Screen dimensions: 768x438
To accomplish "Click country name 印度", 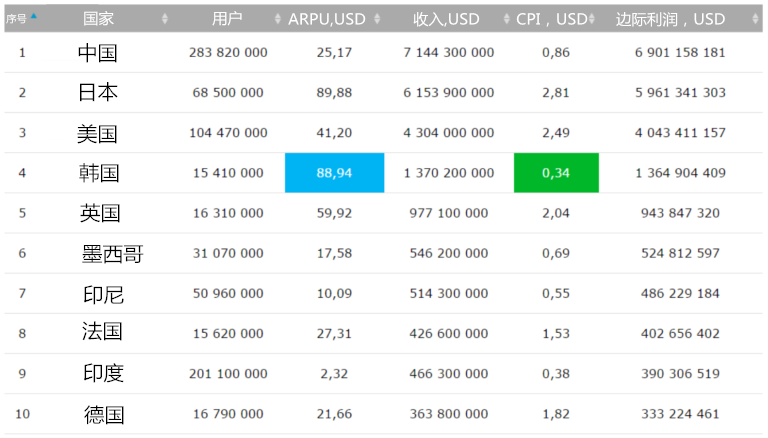I will pos(103,373).
